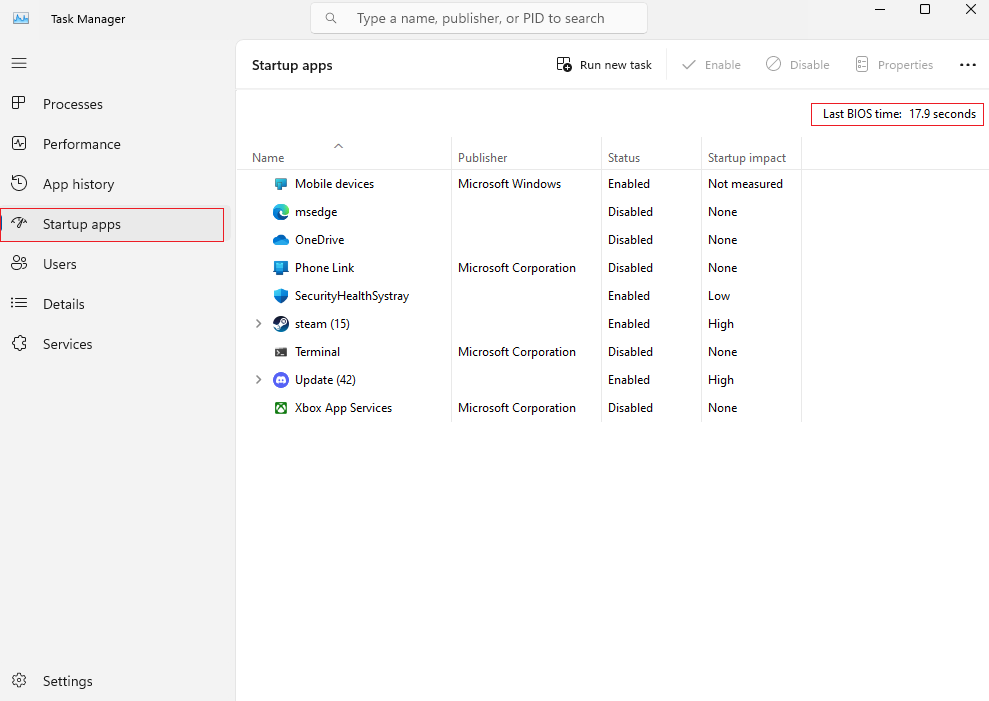Click the App history clock icon
This screenshot has height=701, width=989.
19,184
